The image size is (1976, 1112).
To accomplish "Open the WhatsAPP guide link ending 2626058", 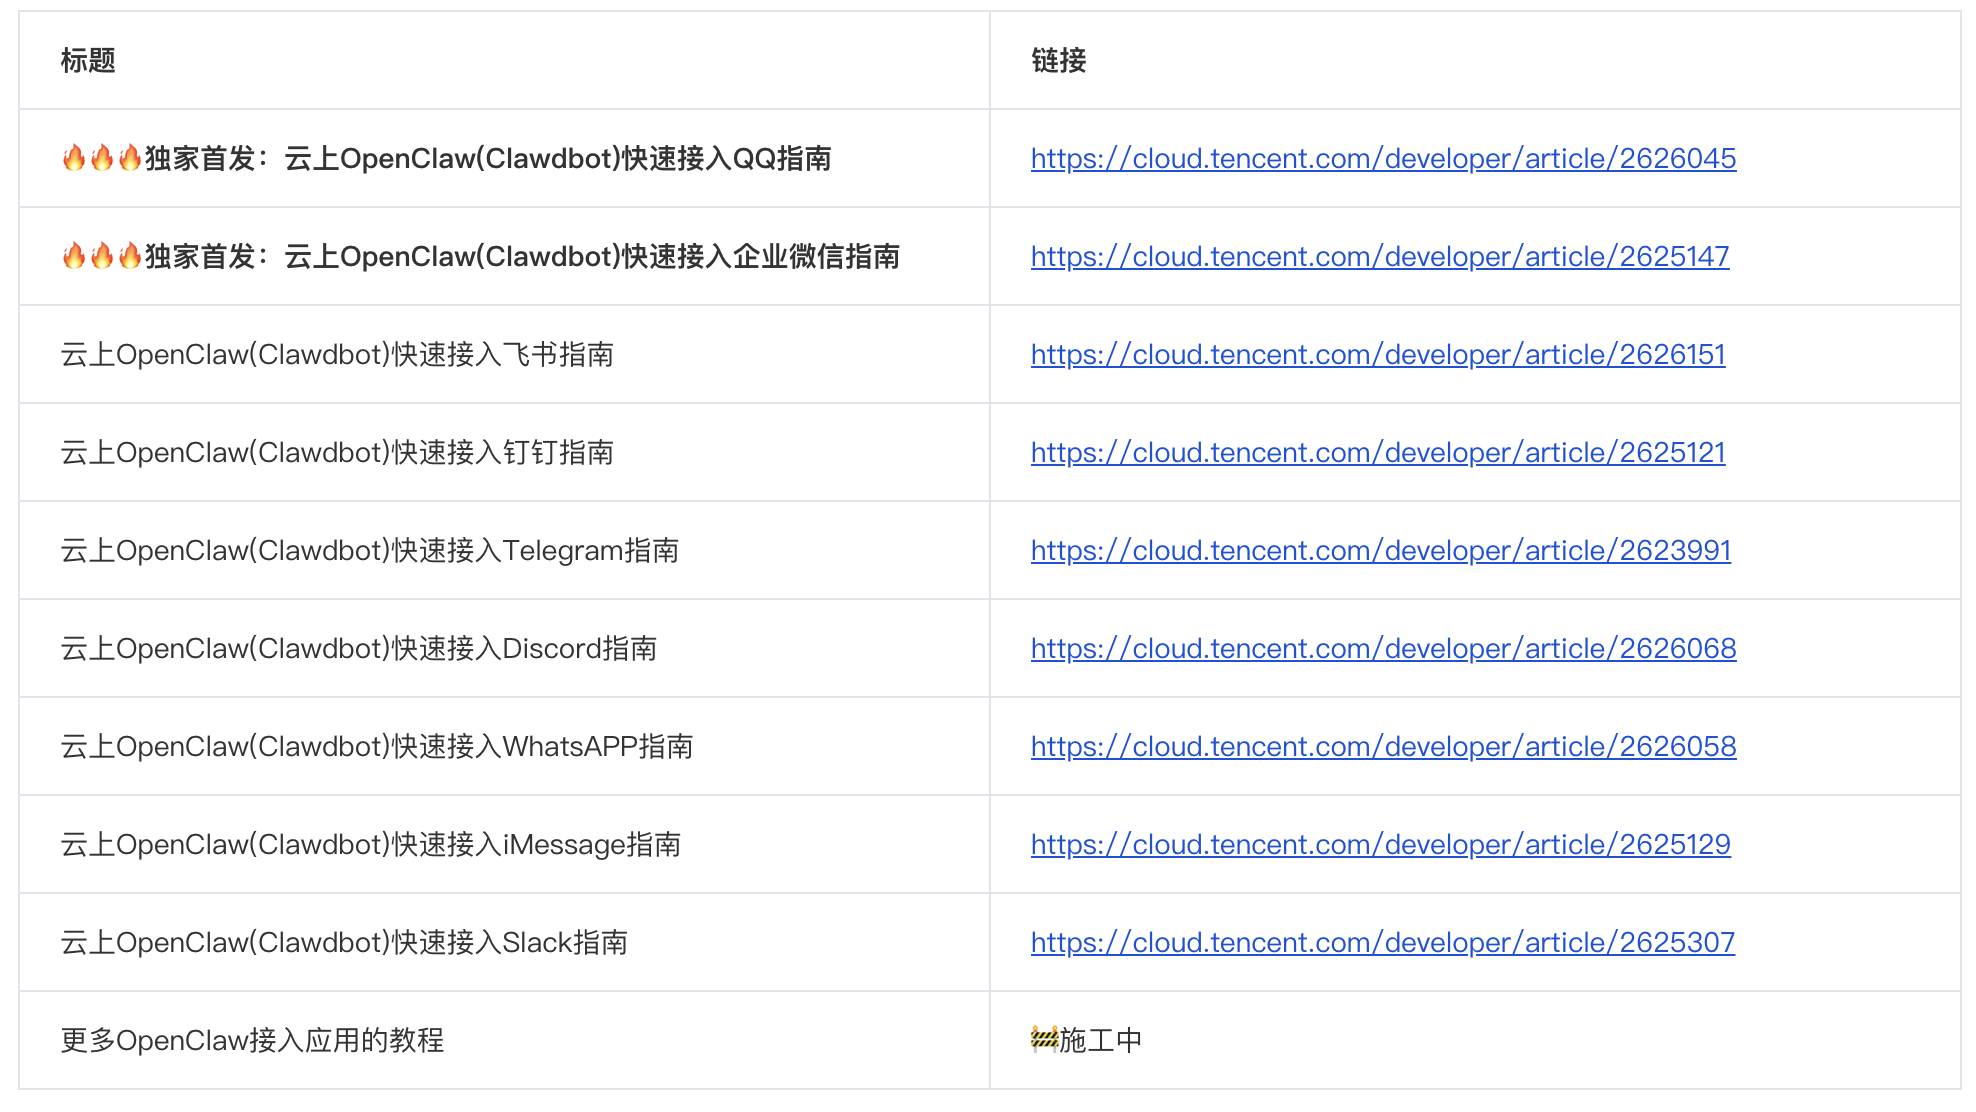I will click(x=1383, y=747).
